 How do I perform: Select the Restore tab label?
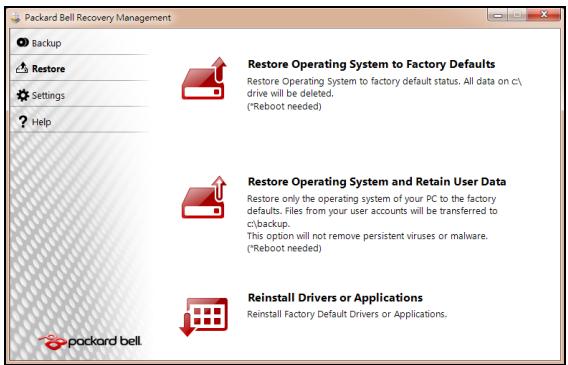click(x=49, y=69)
